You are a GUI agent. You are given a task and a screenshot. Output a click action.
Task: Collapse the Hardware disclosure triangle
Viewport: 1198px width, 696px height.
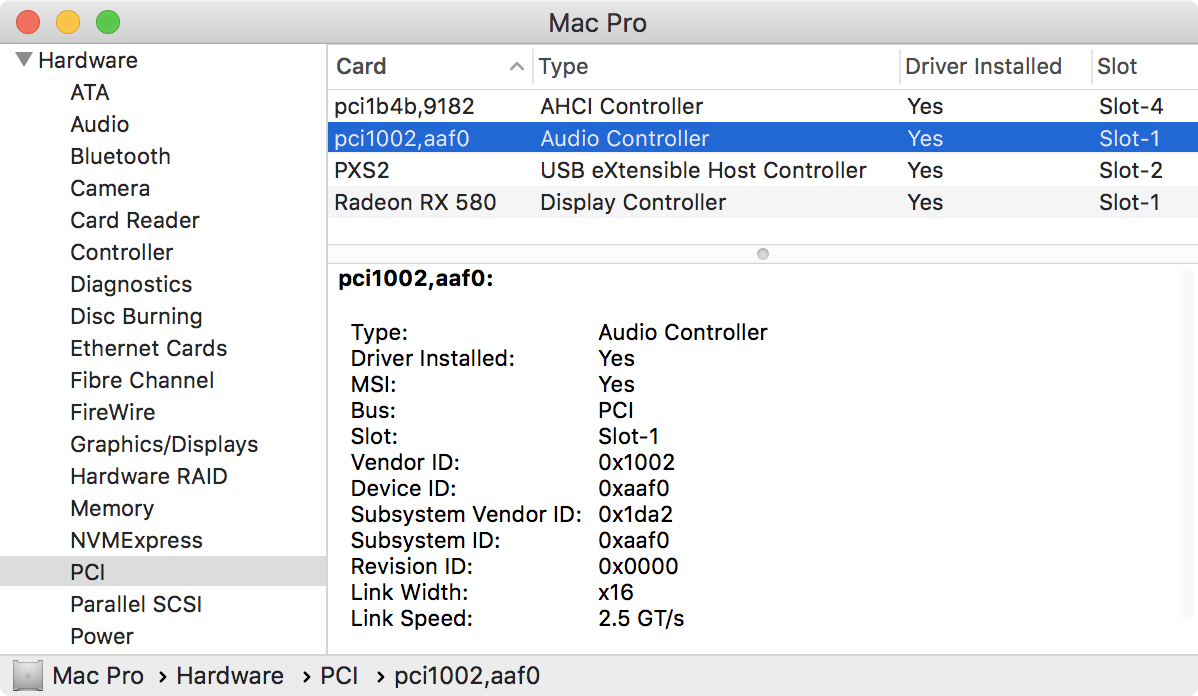(x=24, y=60)
